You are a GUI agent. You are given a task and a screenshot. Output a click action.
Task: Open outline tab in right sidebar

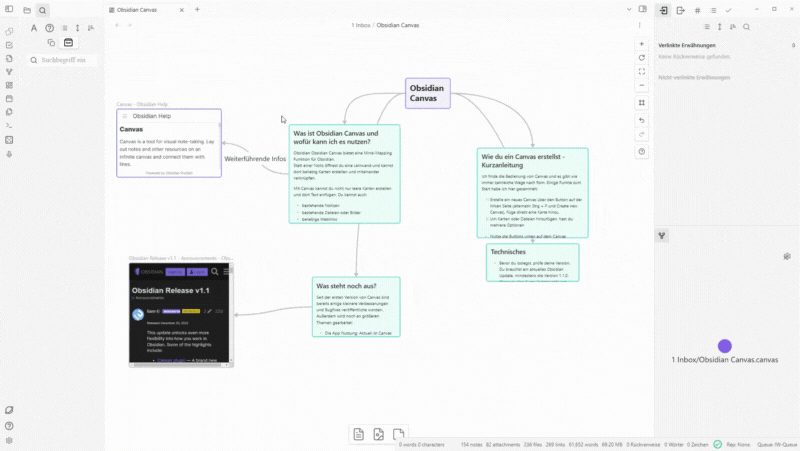(x=713, y=10)
